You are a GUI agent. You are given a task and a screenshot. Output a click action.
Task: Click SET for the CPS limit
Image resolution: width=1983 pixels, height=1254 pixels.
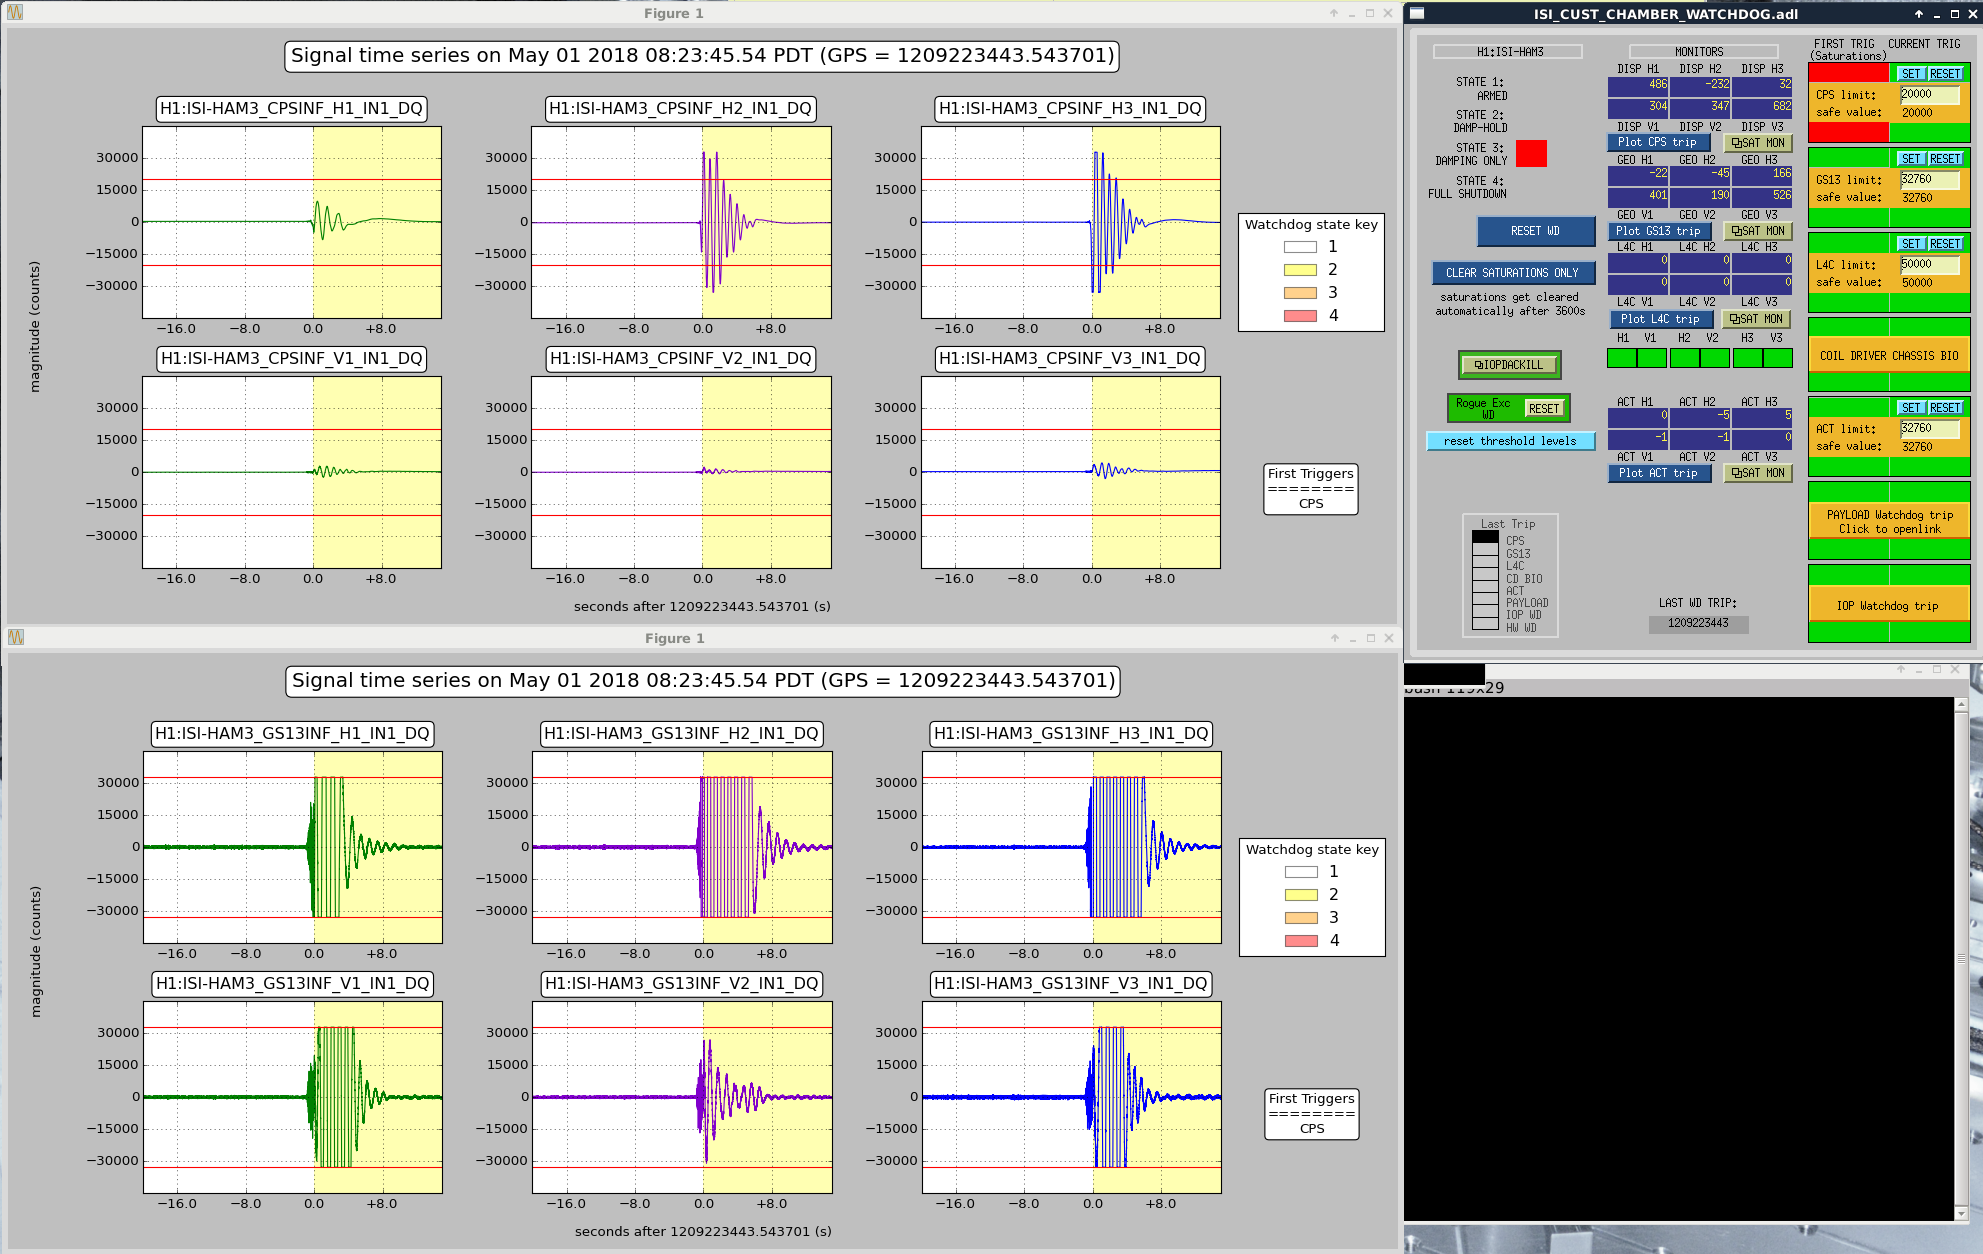[1910, 74]
